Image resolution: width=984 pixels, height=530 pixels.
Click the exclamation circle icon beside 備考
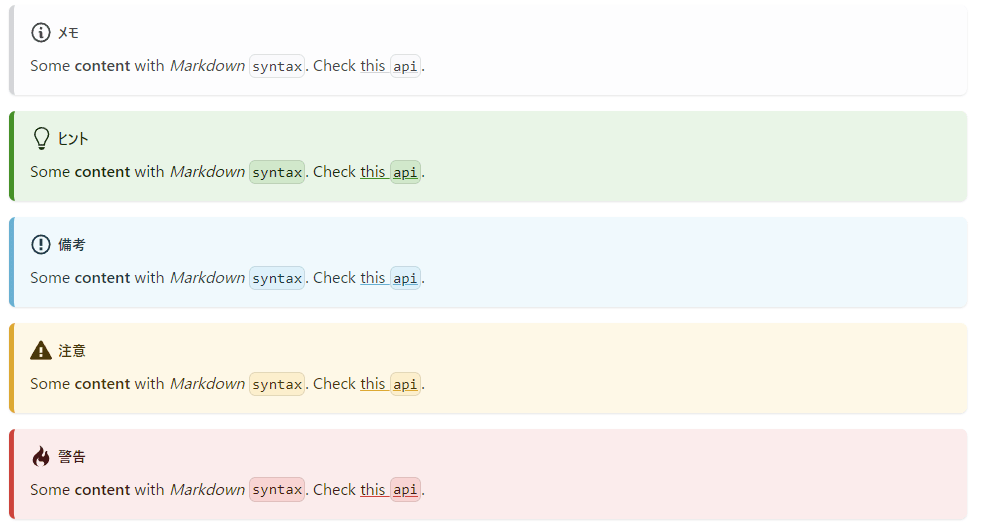[x=41, y=245]
